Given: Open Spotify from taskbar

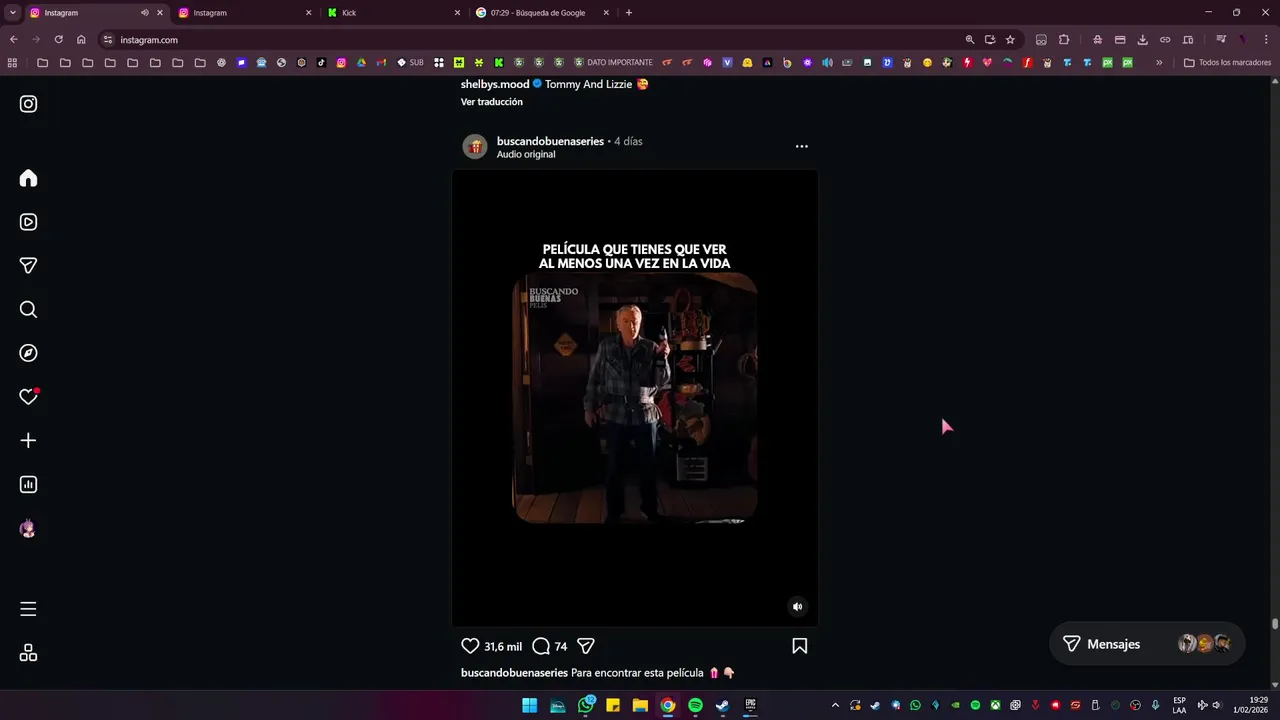Looking at the screenshot, I should [x=695, y=705].
